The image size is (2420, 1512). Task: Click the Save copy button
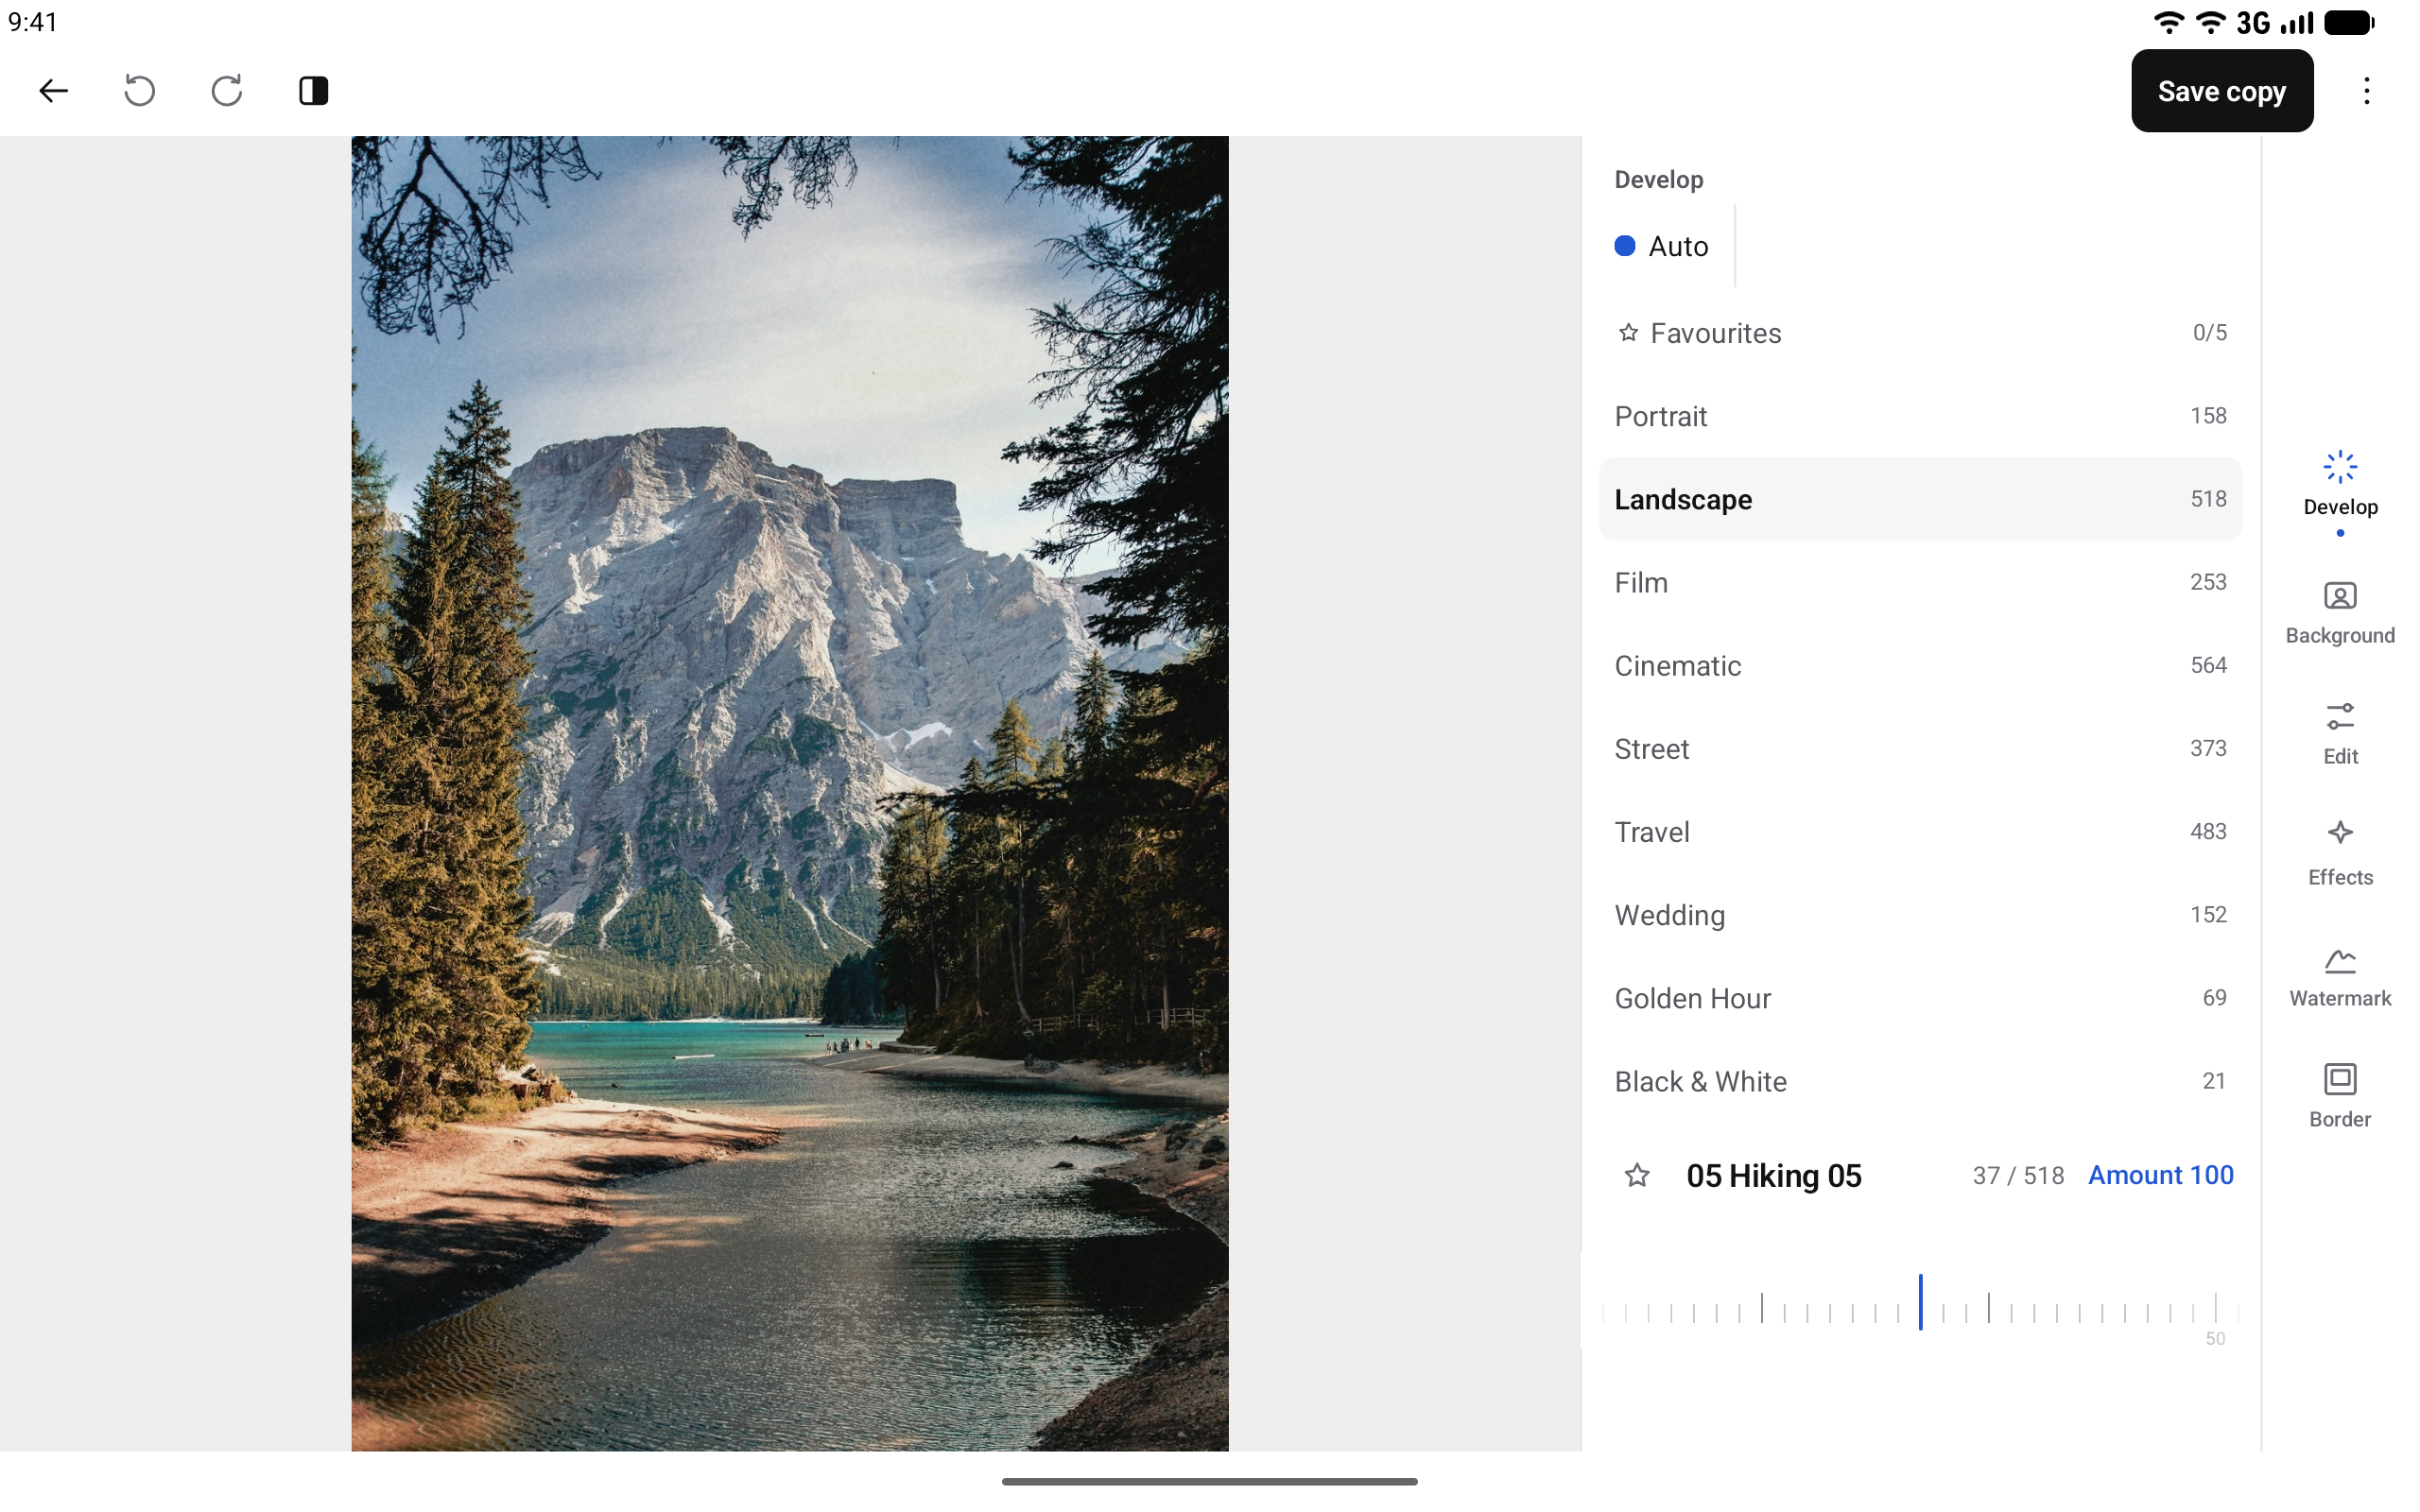coord(2222,91)
